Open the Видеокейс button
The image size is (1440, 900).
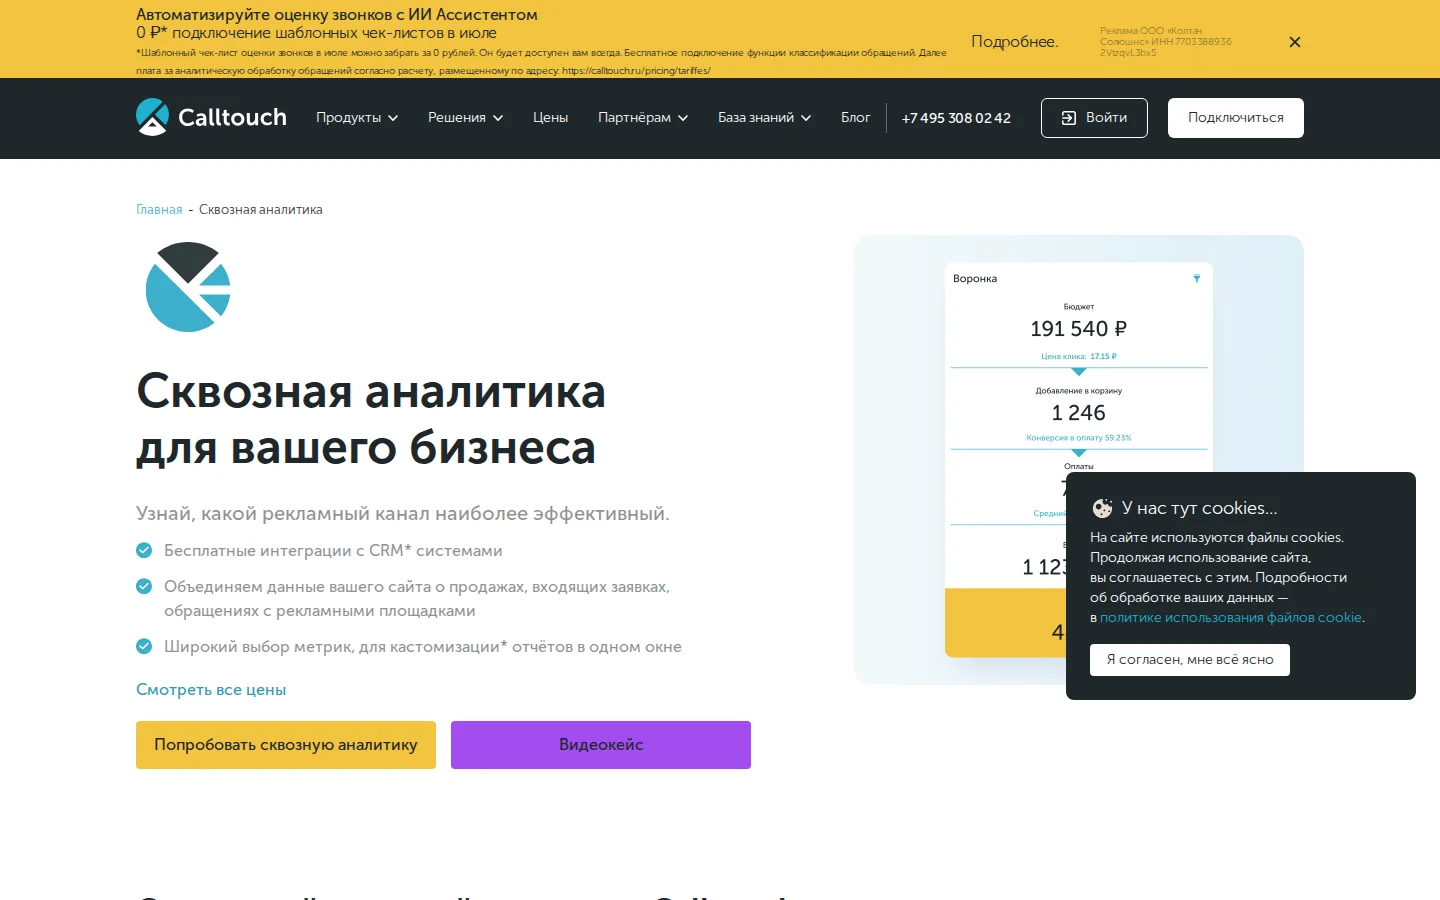point(601,745)
